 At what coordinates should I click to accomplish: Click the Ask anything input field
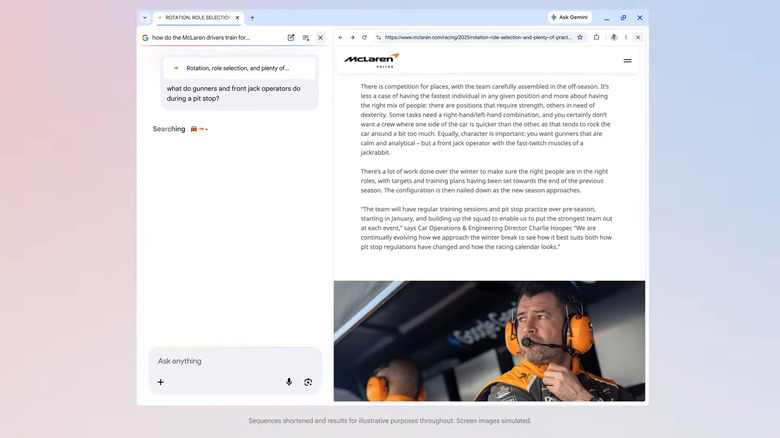[235, 361]
